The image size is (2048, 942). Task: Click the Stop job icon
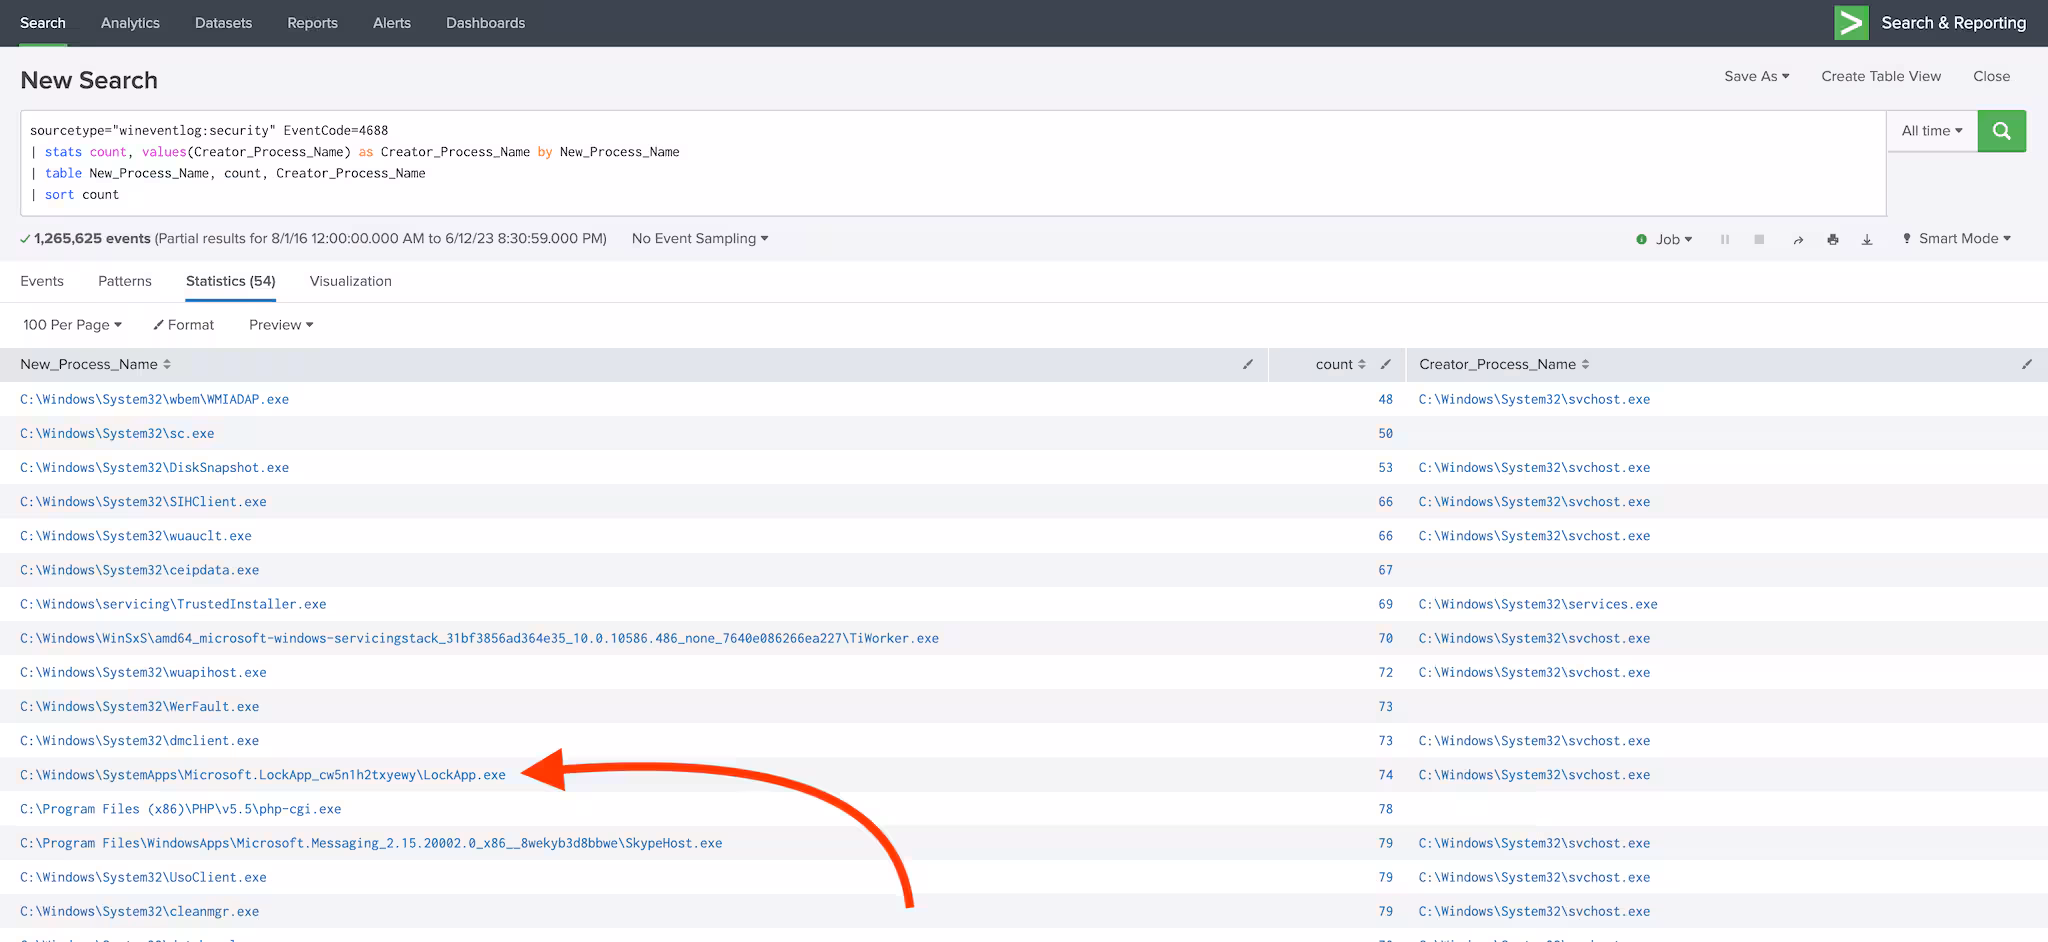tap(1758, 240)
